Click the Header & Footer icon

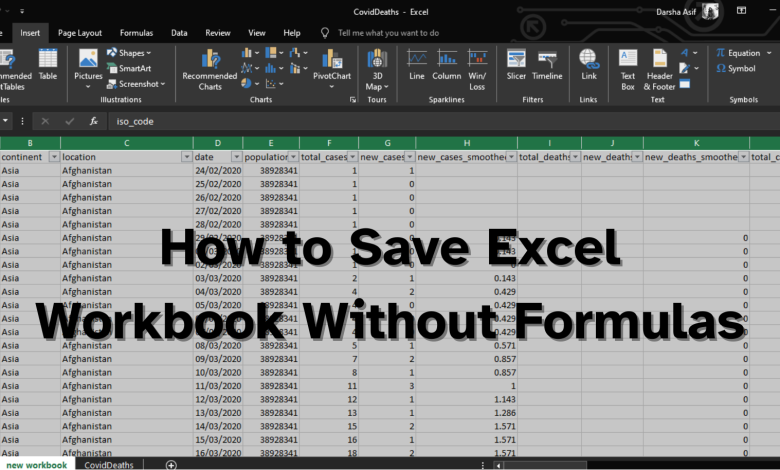pyautogui.click(x=659, y=66)
